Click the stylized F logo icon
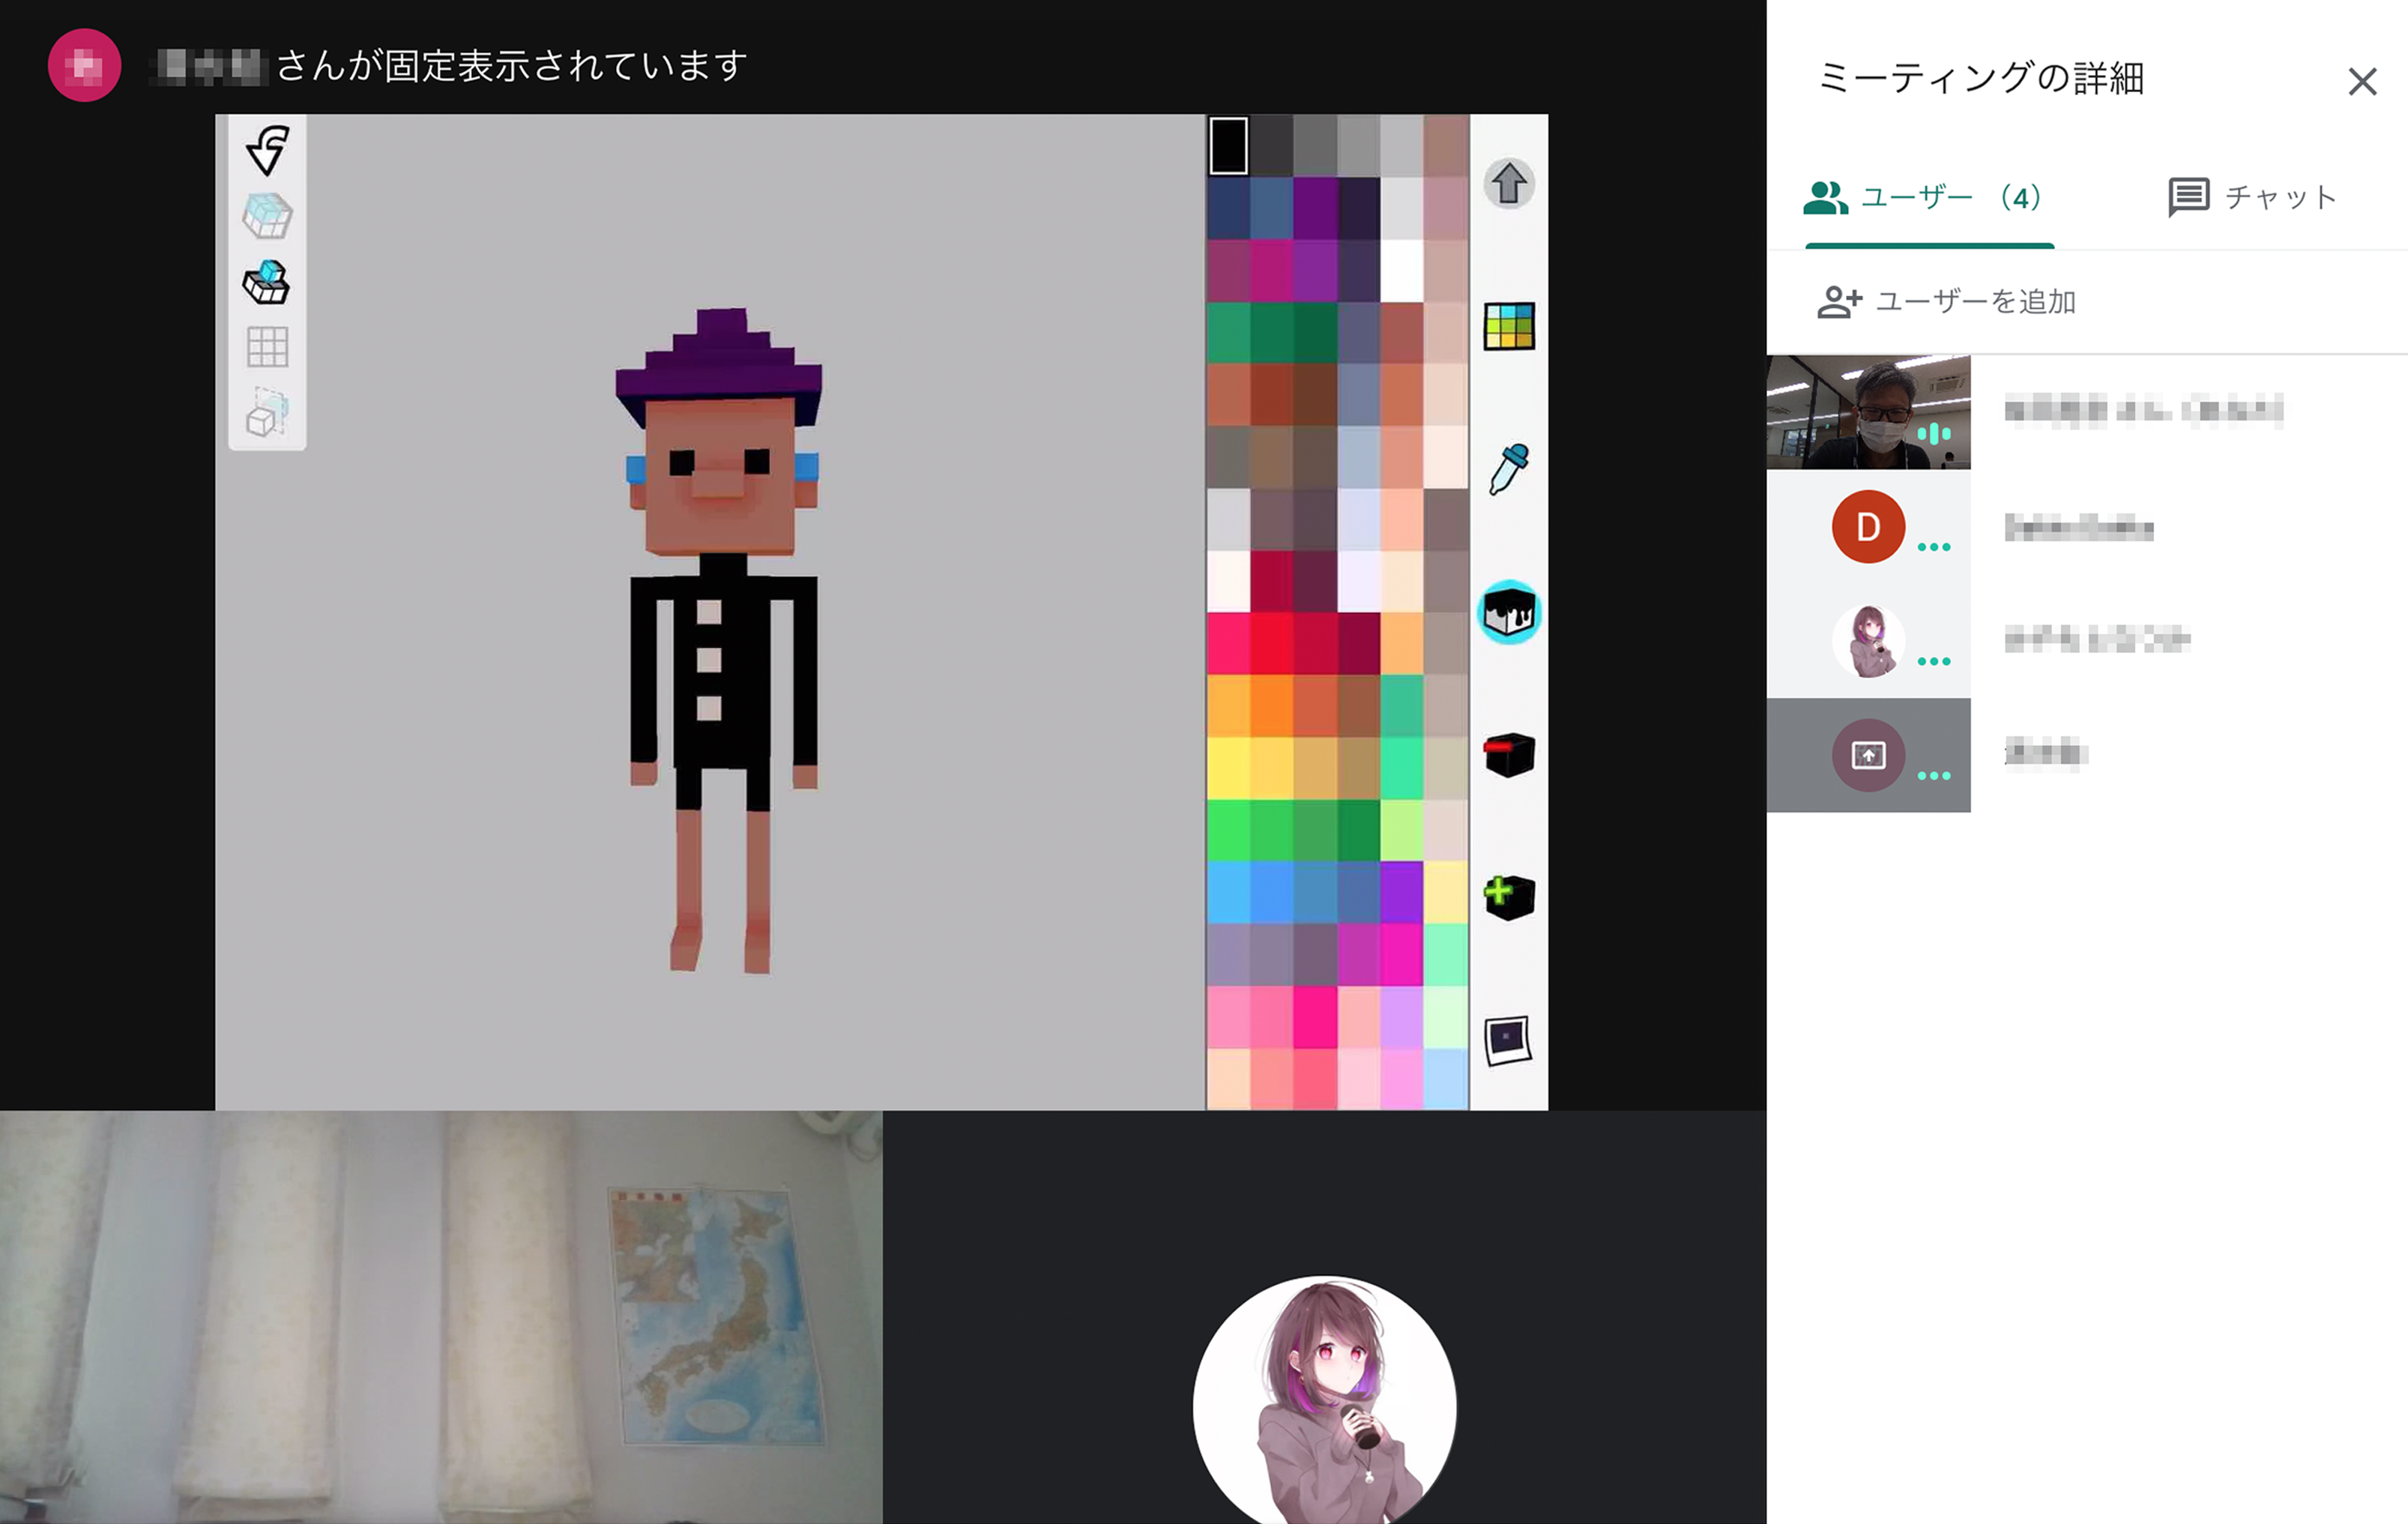Screen dimensions: 2408x1524 [x=267, y=150]
